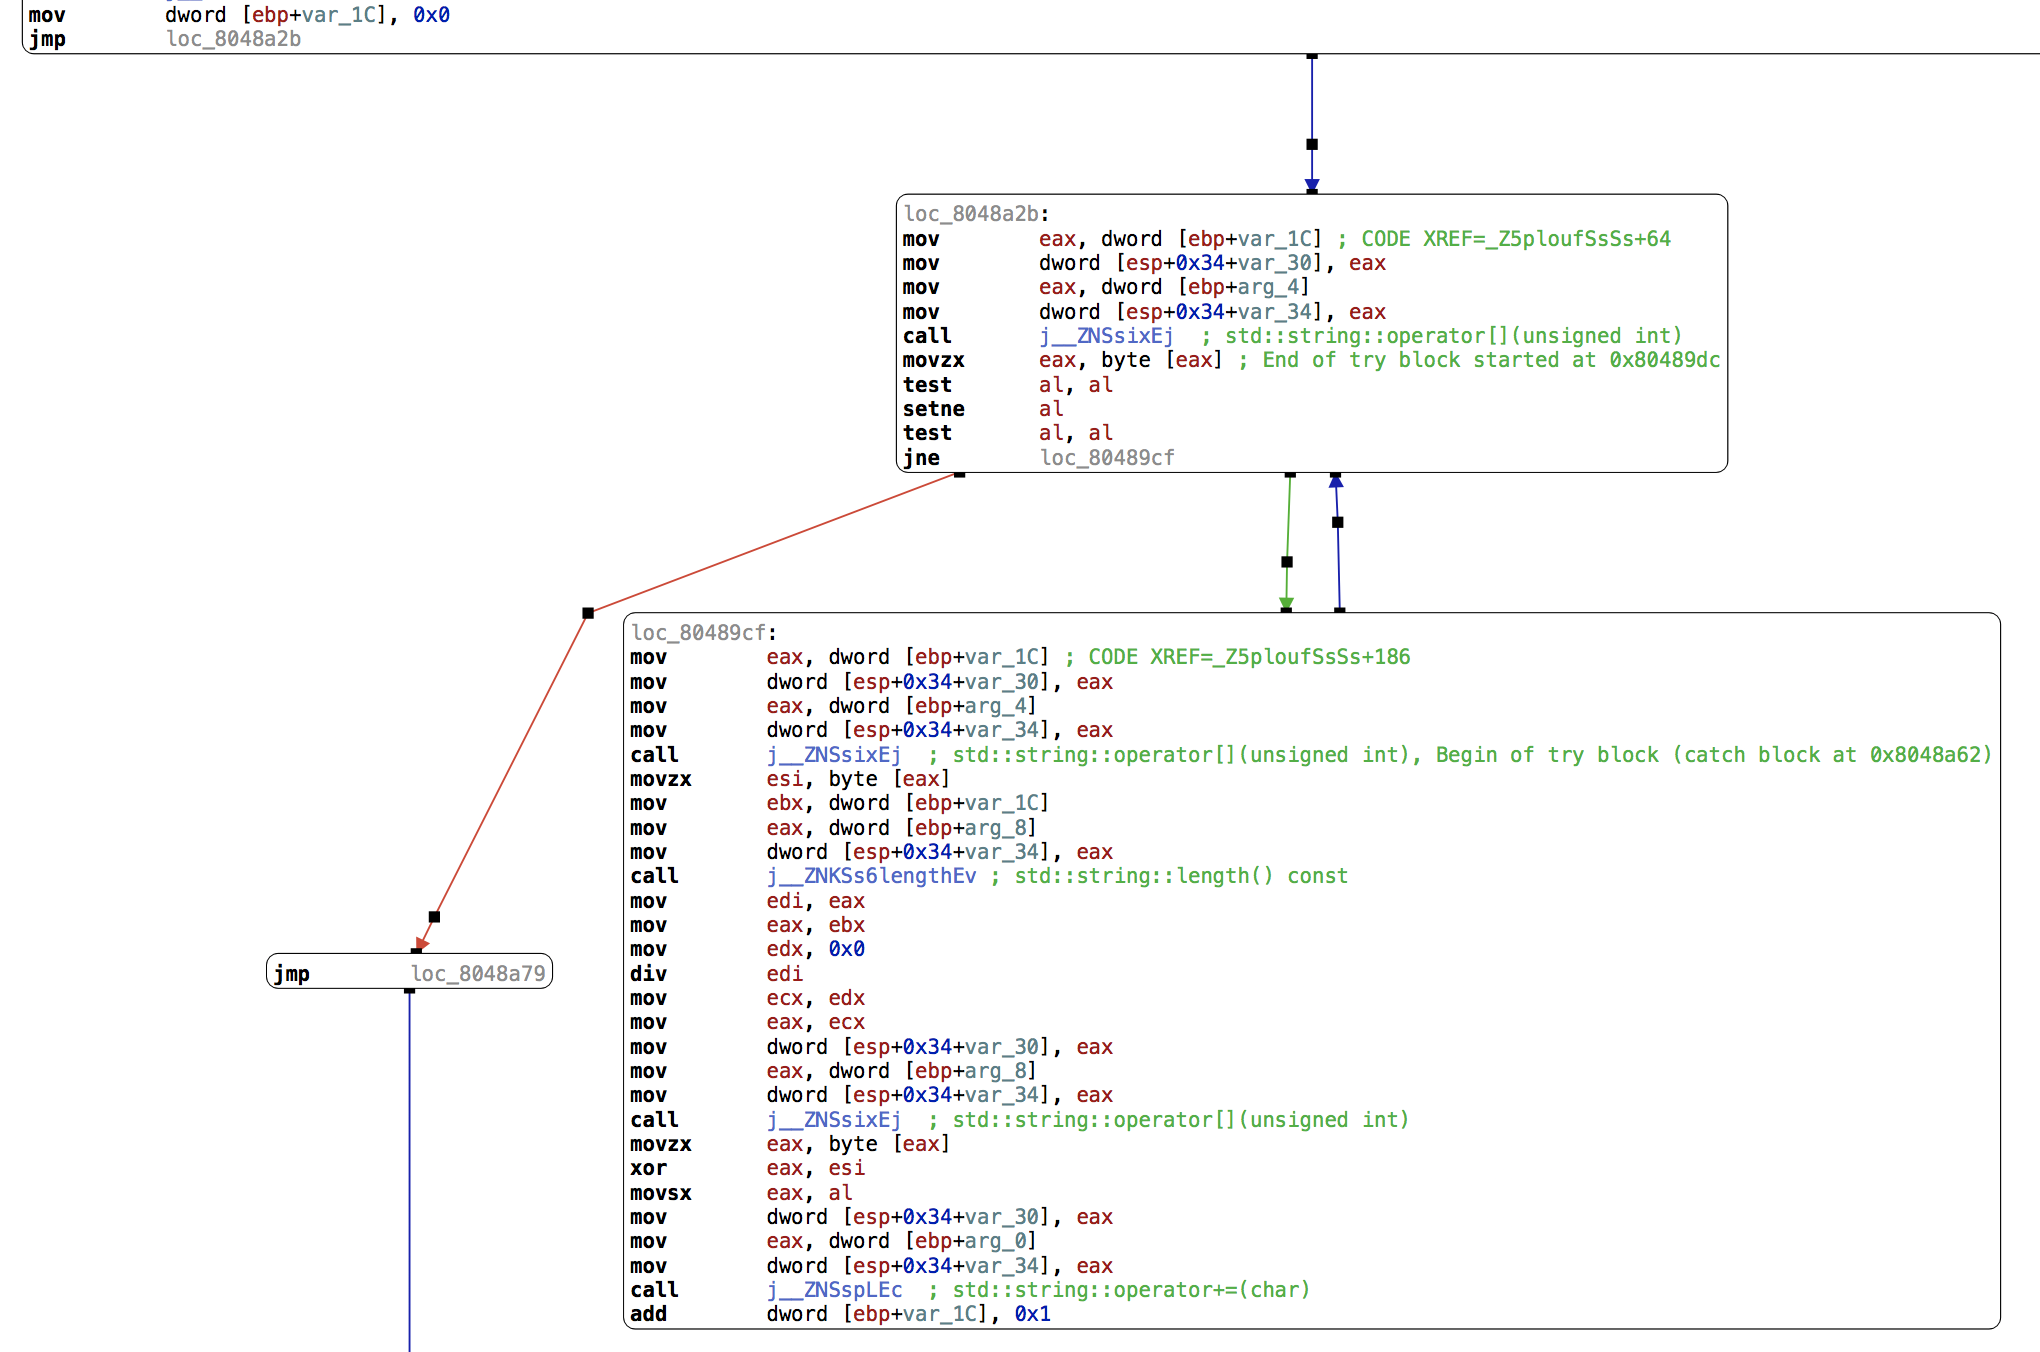Viewport: 2040px width, 1352px height.
Task: Select the div edi instruction
Action: click(716, 974)
